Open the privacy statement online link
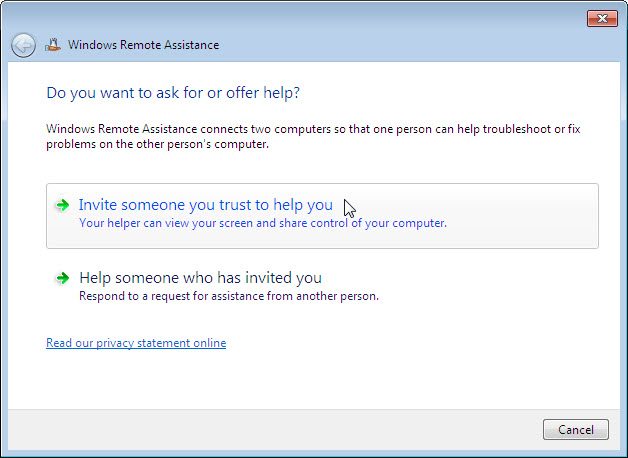This screenshot has height=458, width=628. (x=136, y=343)
